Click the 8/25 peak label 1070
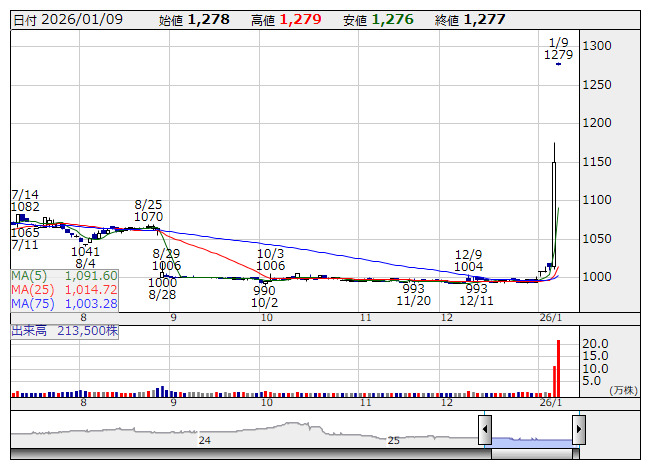The image size is (653, 470). tap(148, 216)
